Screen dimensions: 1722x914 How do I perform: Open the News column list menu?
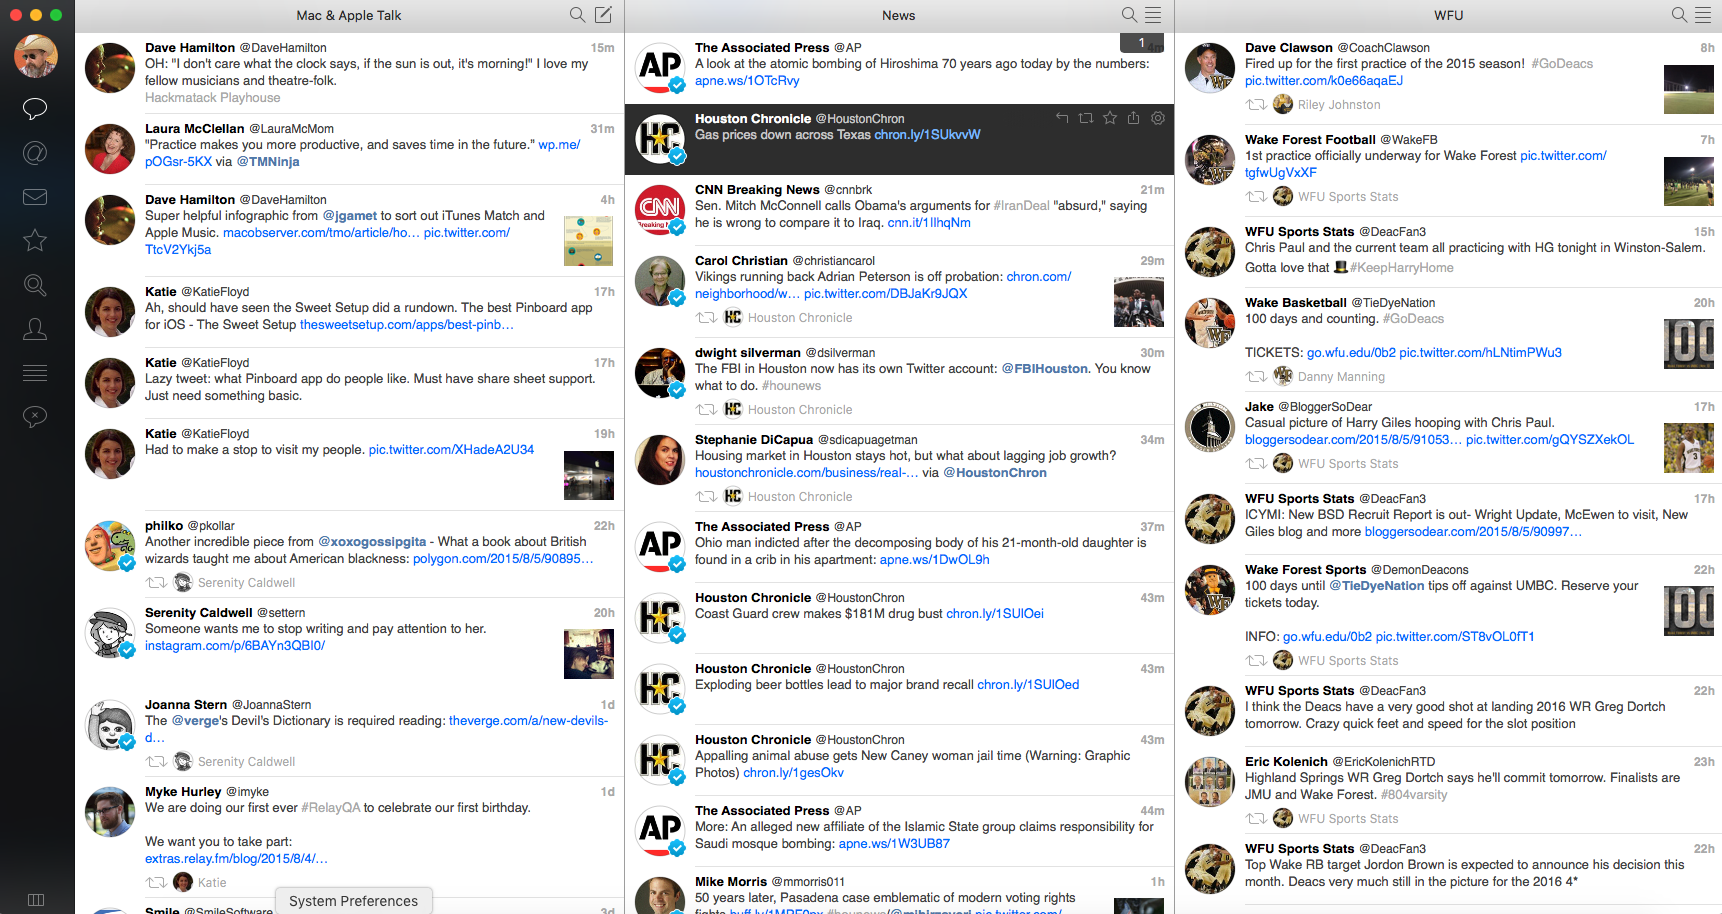pyautogui.click(x=1153, y=15)
